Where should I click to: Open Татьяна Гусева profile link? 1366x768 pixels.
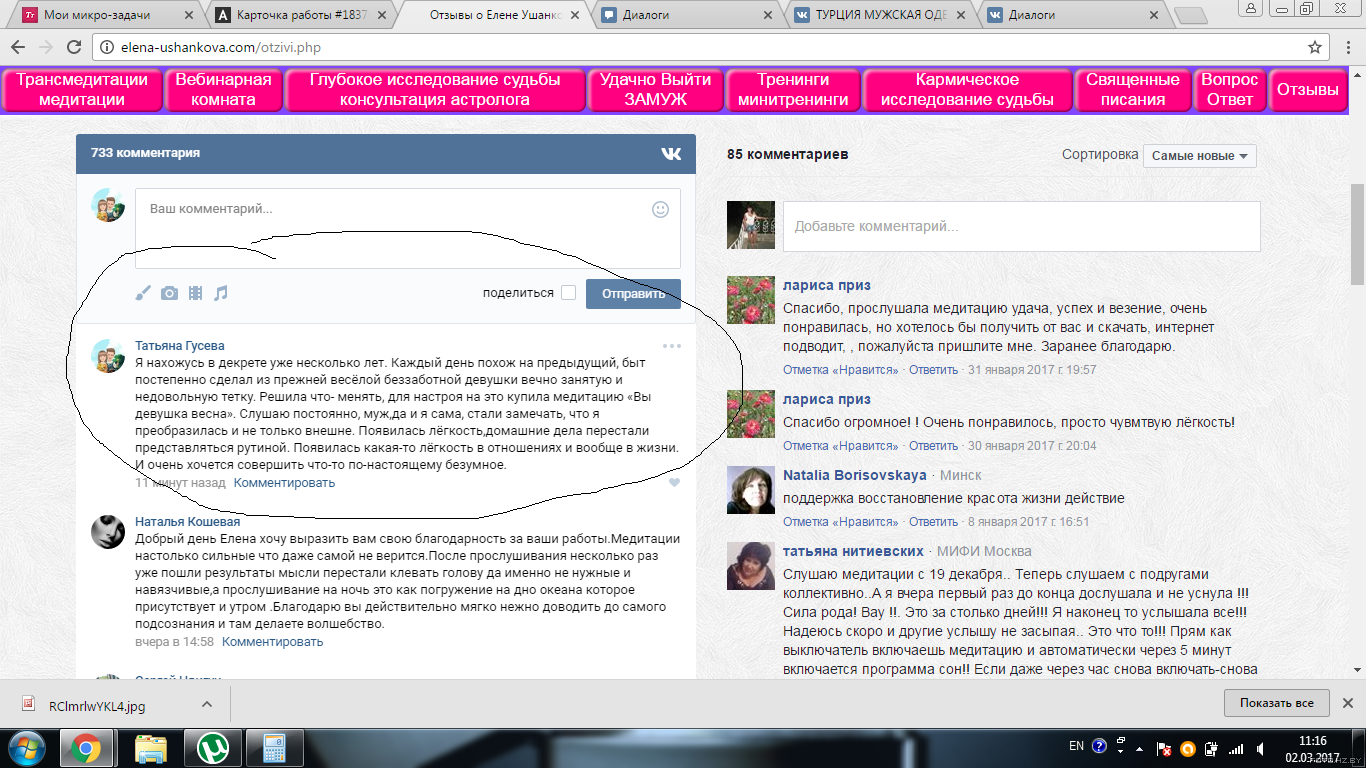(x=180, y=346)
